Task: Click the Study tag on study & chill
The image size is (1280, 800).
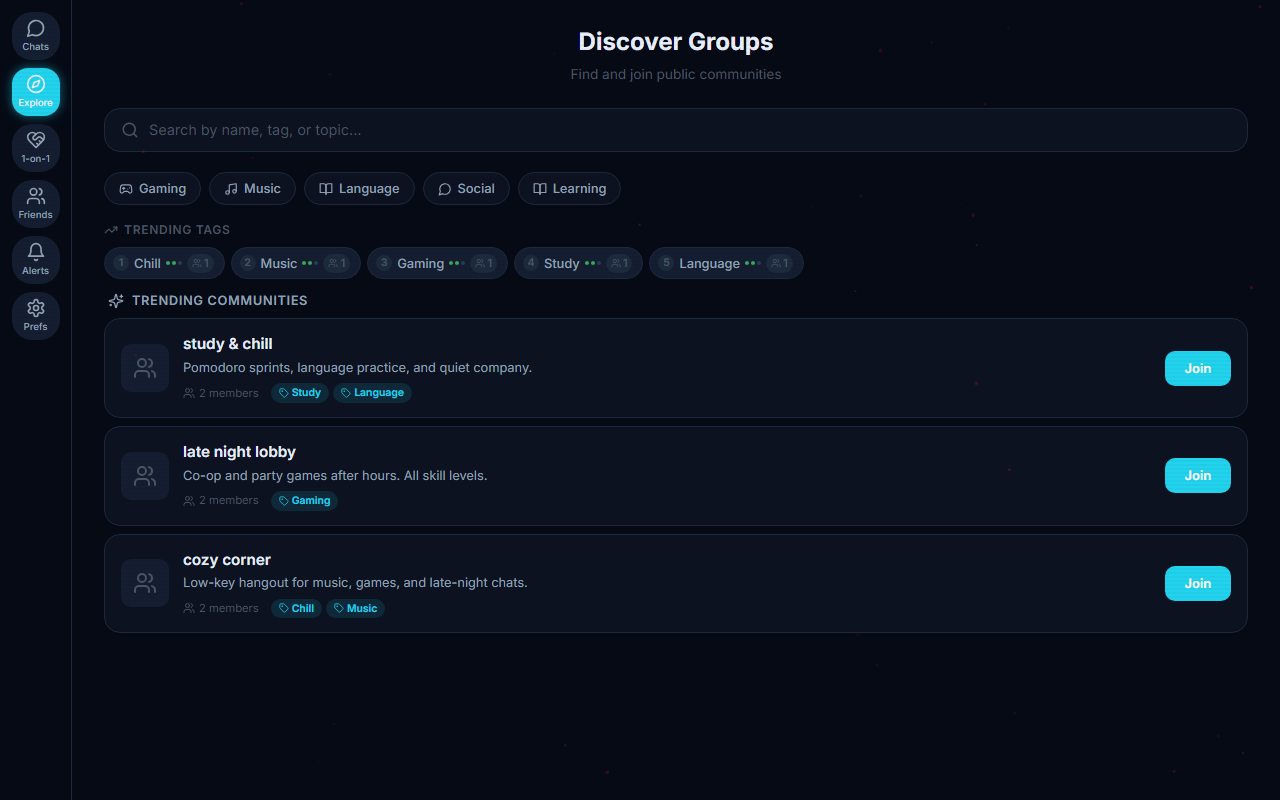Action: click(x=299, y=393)
